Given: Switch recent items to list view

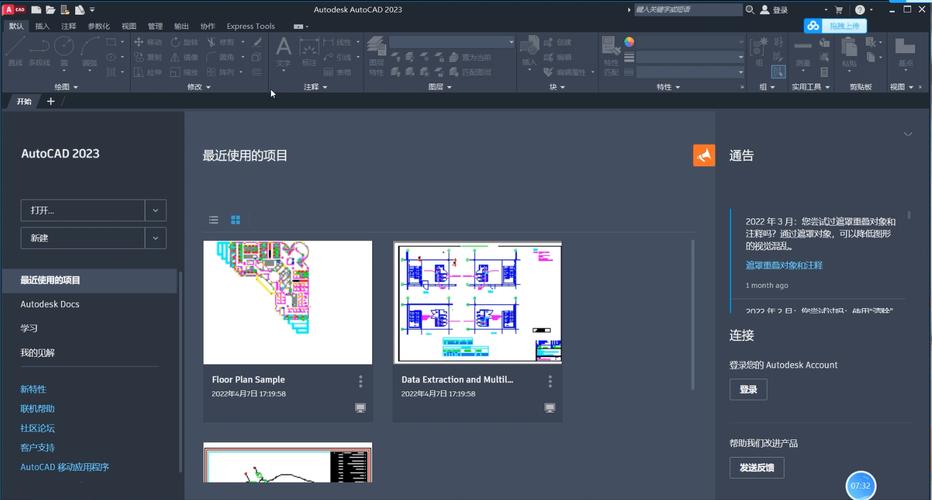Looking at the screenshot, I should [x=213, y=220].
